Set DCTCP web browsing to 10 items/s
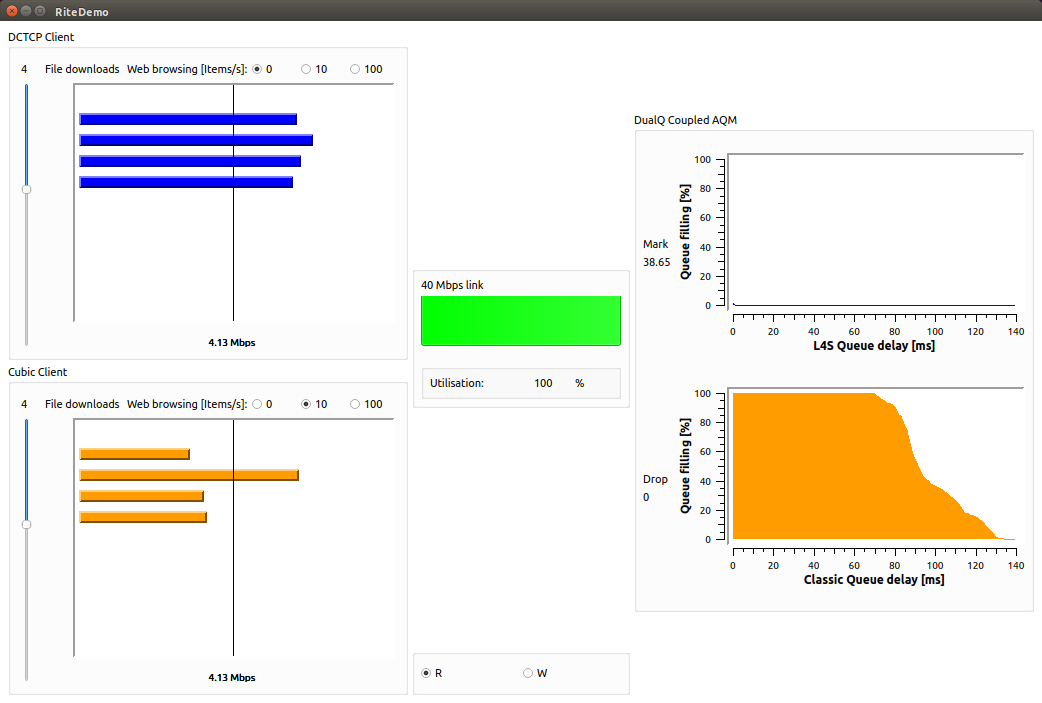This screenshot has height=703, width=1042. [x=306, y=69]
